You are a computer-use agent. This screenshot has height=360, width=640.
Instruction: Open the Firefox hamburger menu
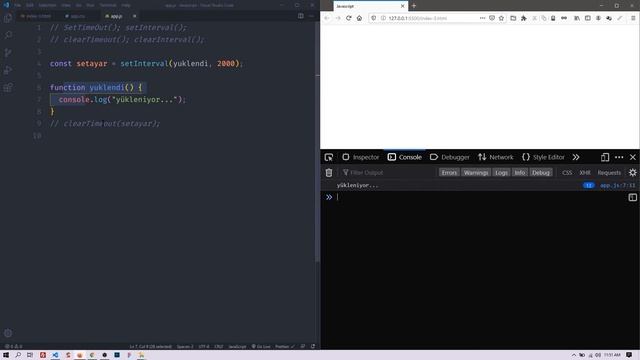coord(633,18)
